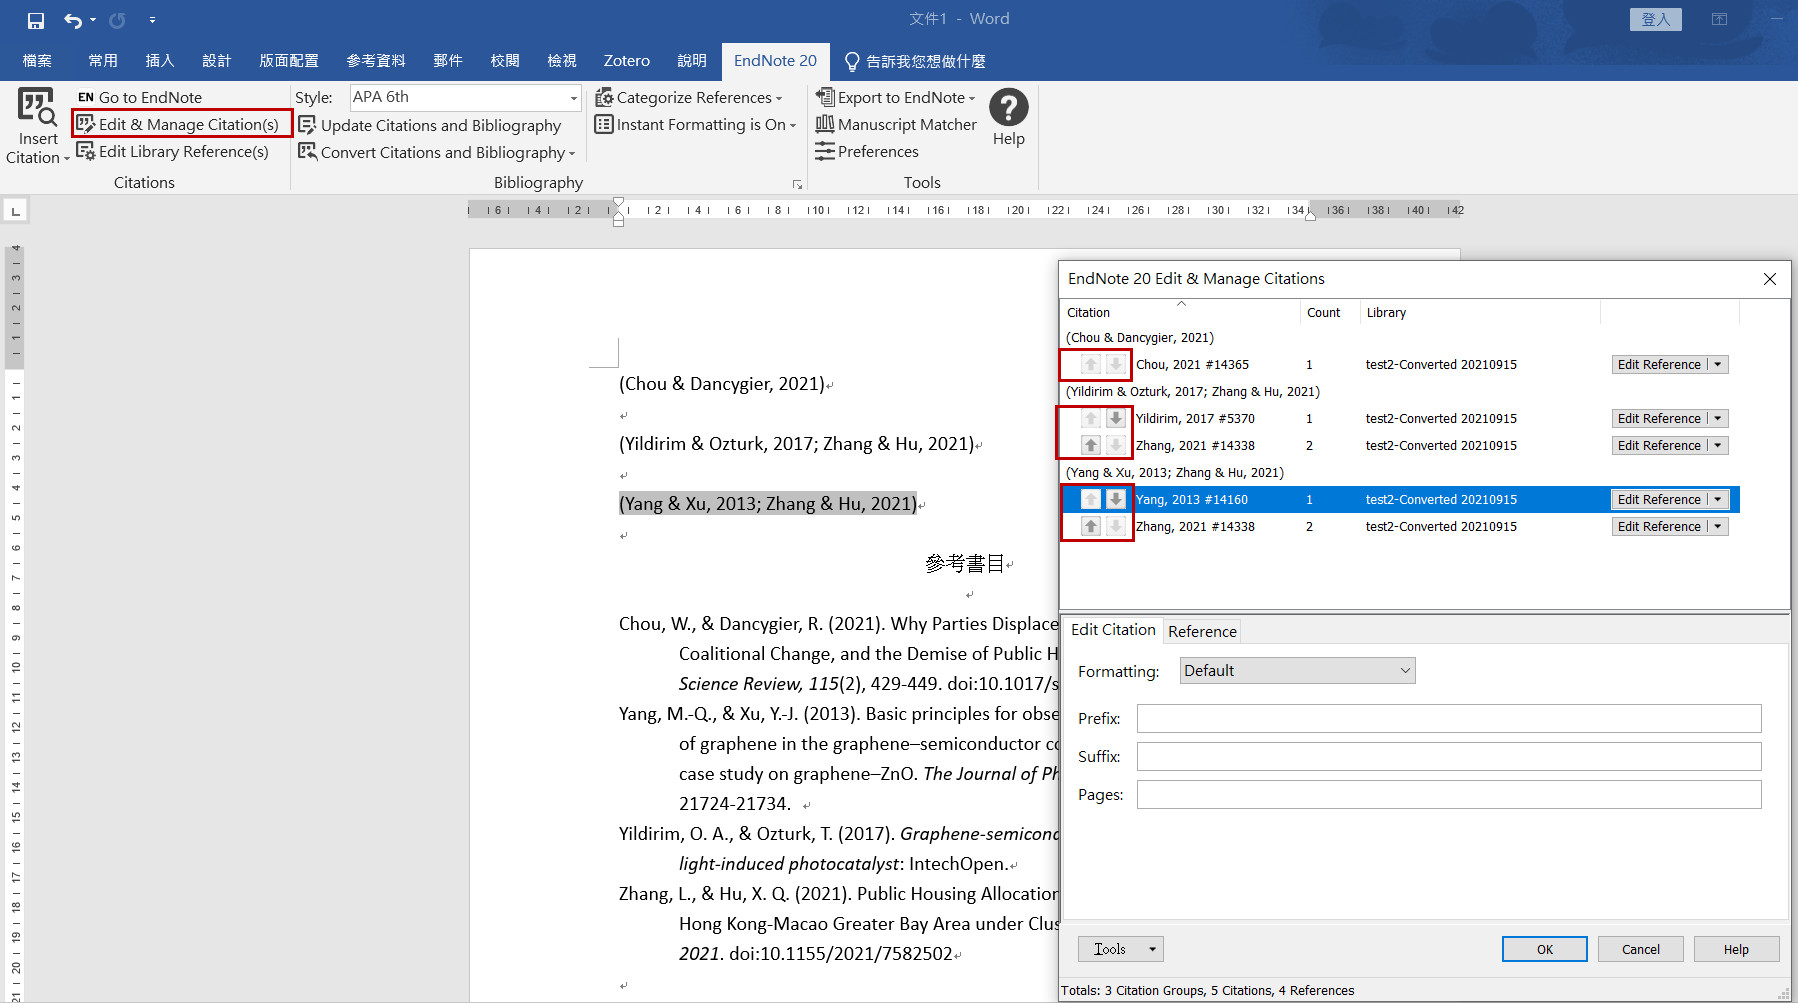
Task: Move Zhang, 2021 up in Yildirim group
Action: pos(1091,445)
